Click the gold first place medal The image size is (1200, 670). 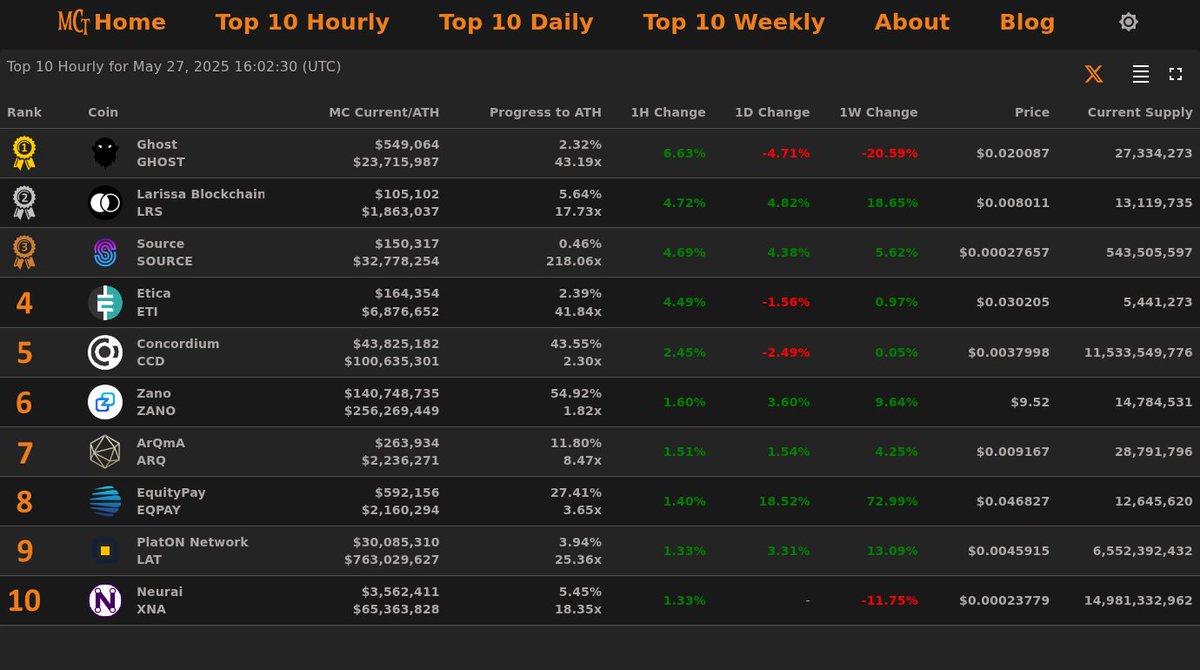point(24,153)
